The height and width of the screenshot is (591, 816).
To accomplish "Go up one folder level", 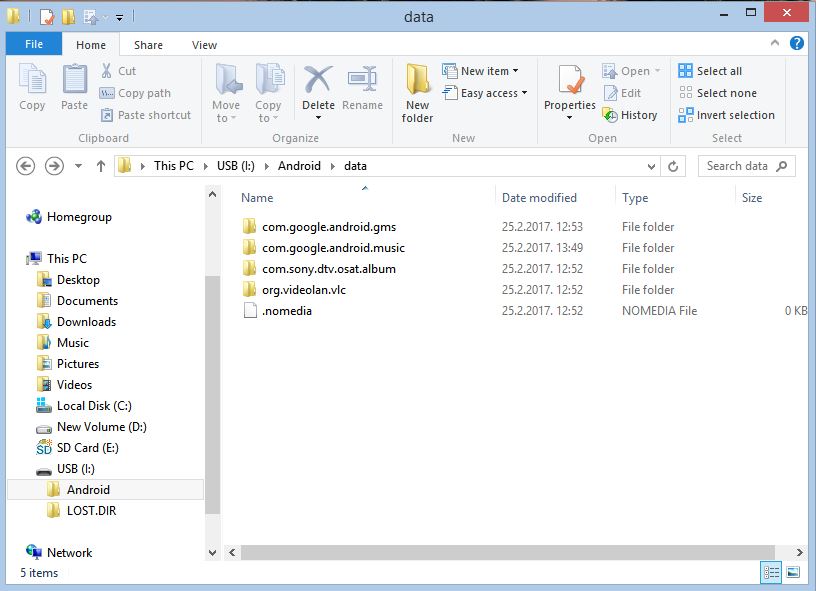I will pos(101,166).
